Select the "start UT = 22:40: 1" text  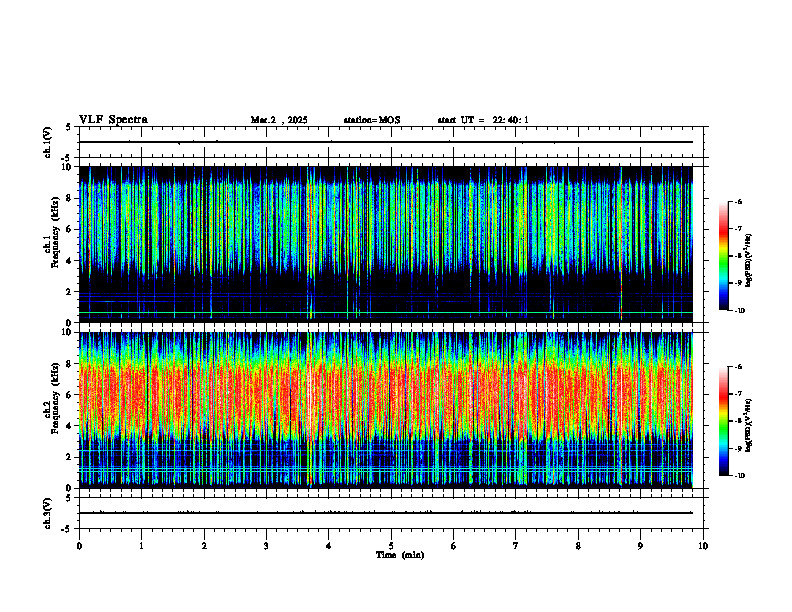(483, 120)
